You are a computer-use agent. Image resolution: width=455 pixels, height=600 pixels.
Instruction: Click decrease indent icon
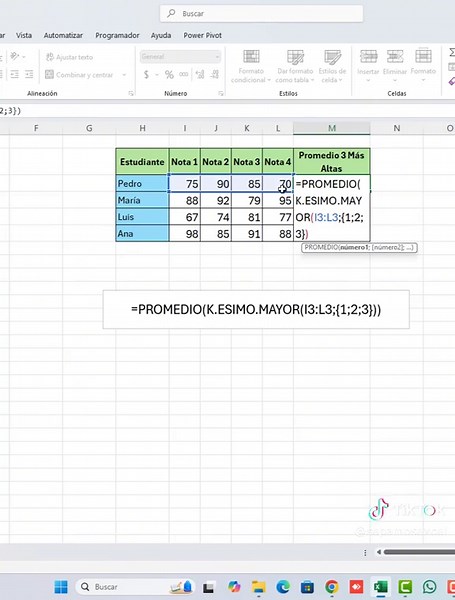[15, 74]
